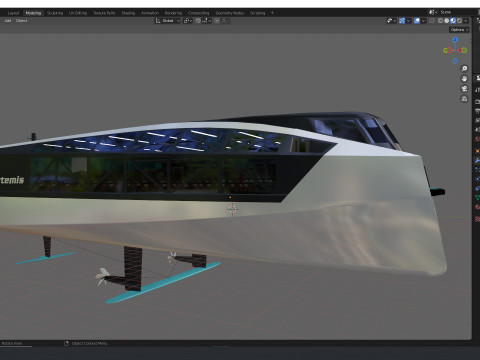Open the Scripting workspace tab
This screenshot has height=360, width=480.
point(257,13)
